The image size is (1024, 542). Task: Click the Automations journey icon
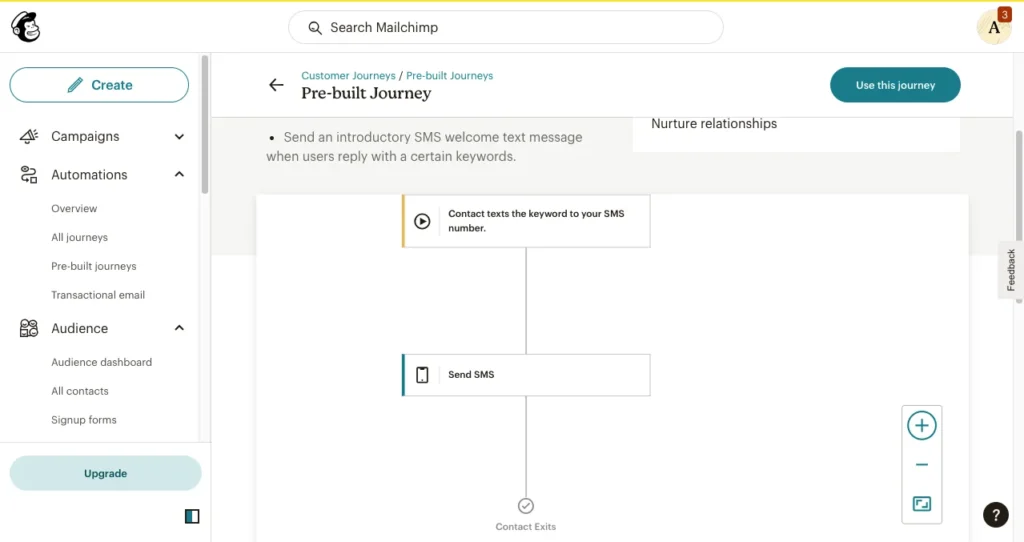click(29, 174)
